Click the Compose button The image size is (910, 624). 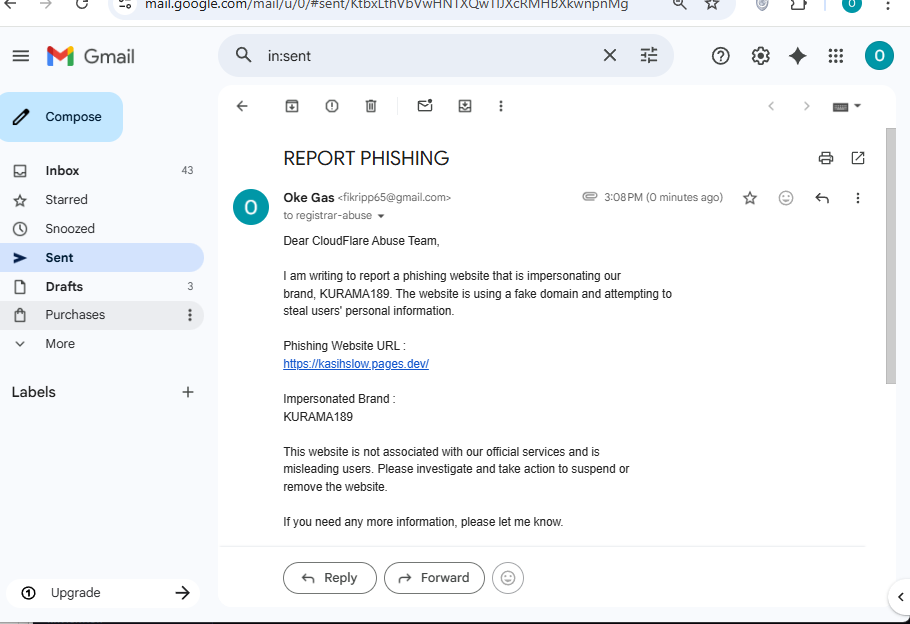[x=61, y=117]
